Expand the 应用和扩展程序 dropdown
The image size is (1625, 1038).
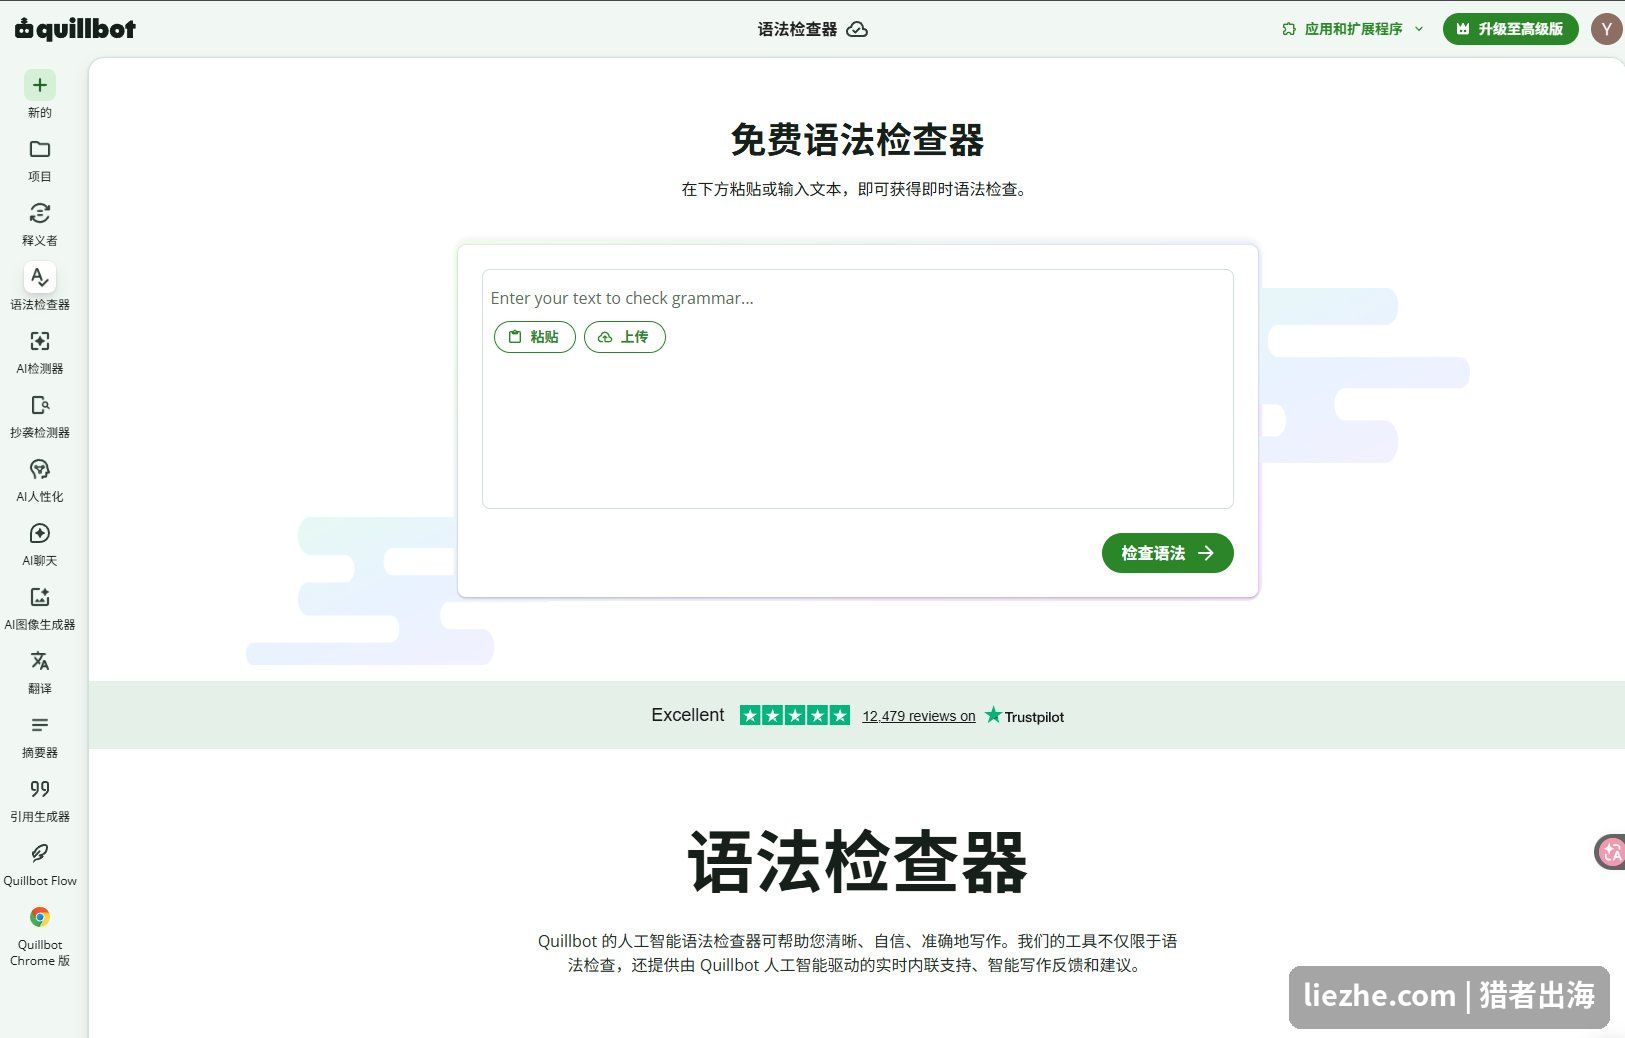click(1353, 29)
